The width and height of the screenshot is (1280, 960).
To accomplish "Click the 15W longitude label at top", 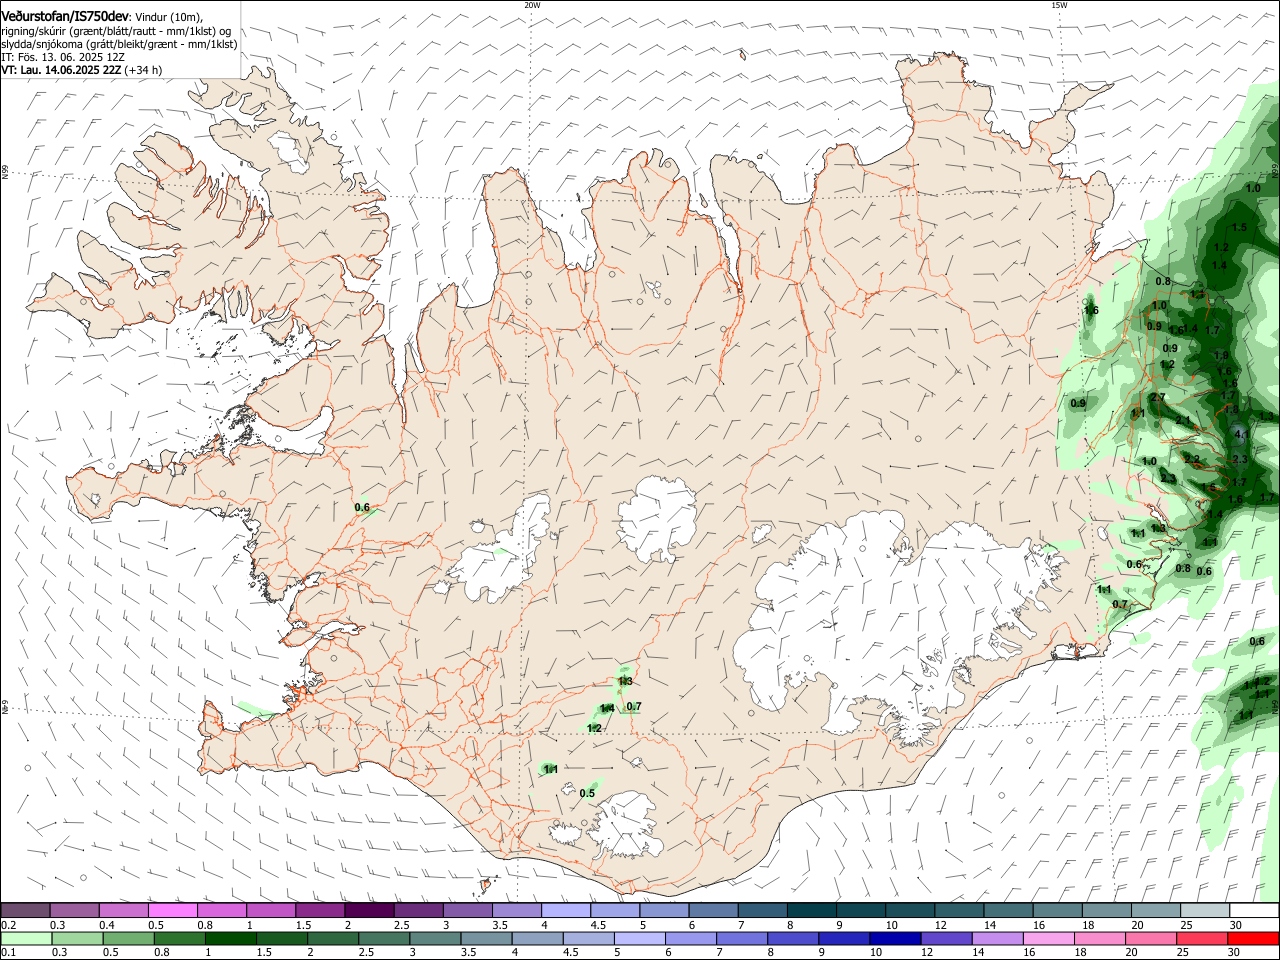I will coord(1059,5).
